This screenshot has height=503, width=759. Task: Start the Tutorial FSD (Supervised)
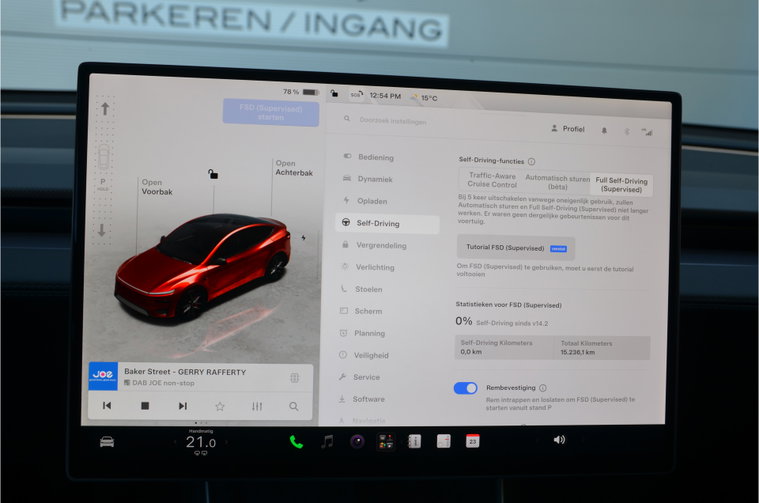(516, 248)
